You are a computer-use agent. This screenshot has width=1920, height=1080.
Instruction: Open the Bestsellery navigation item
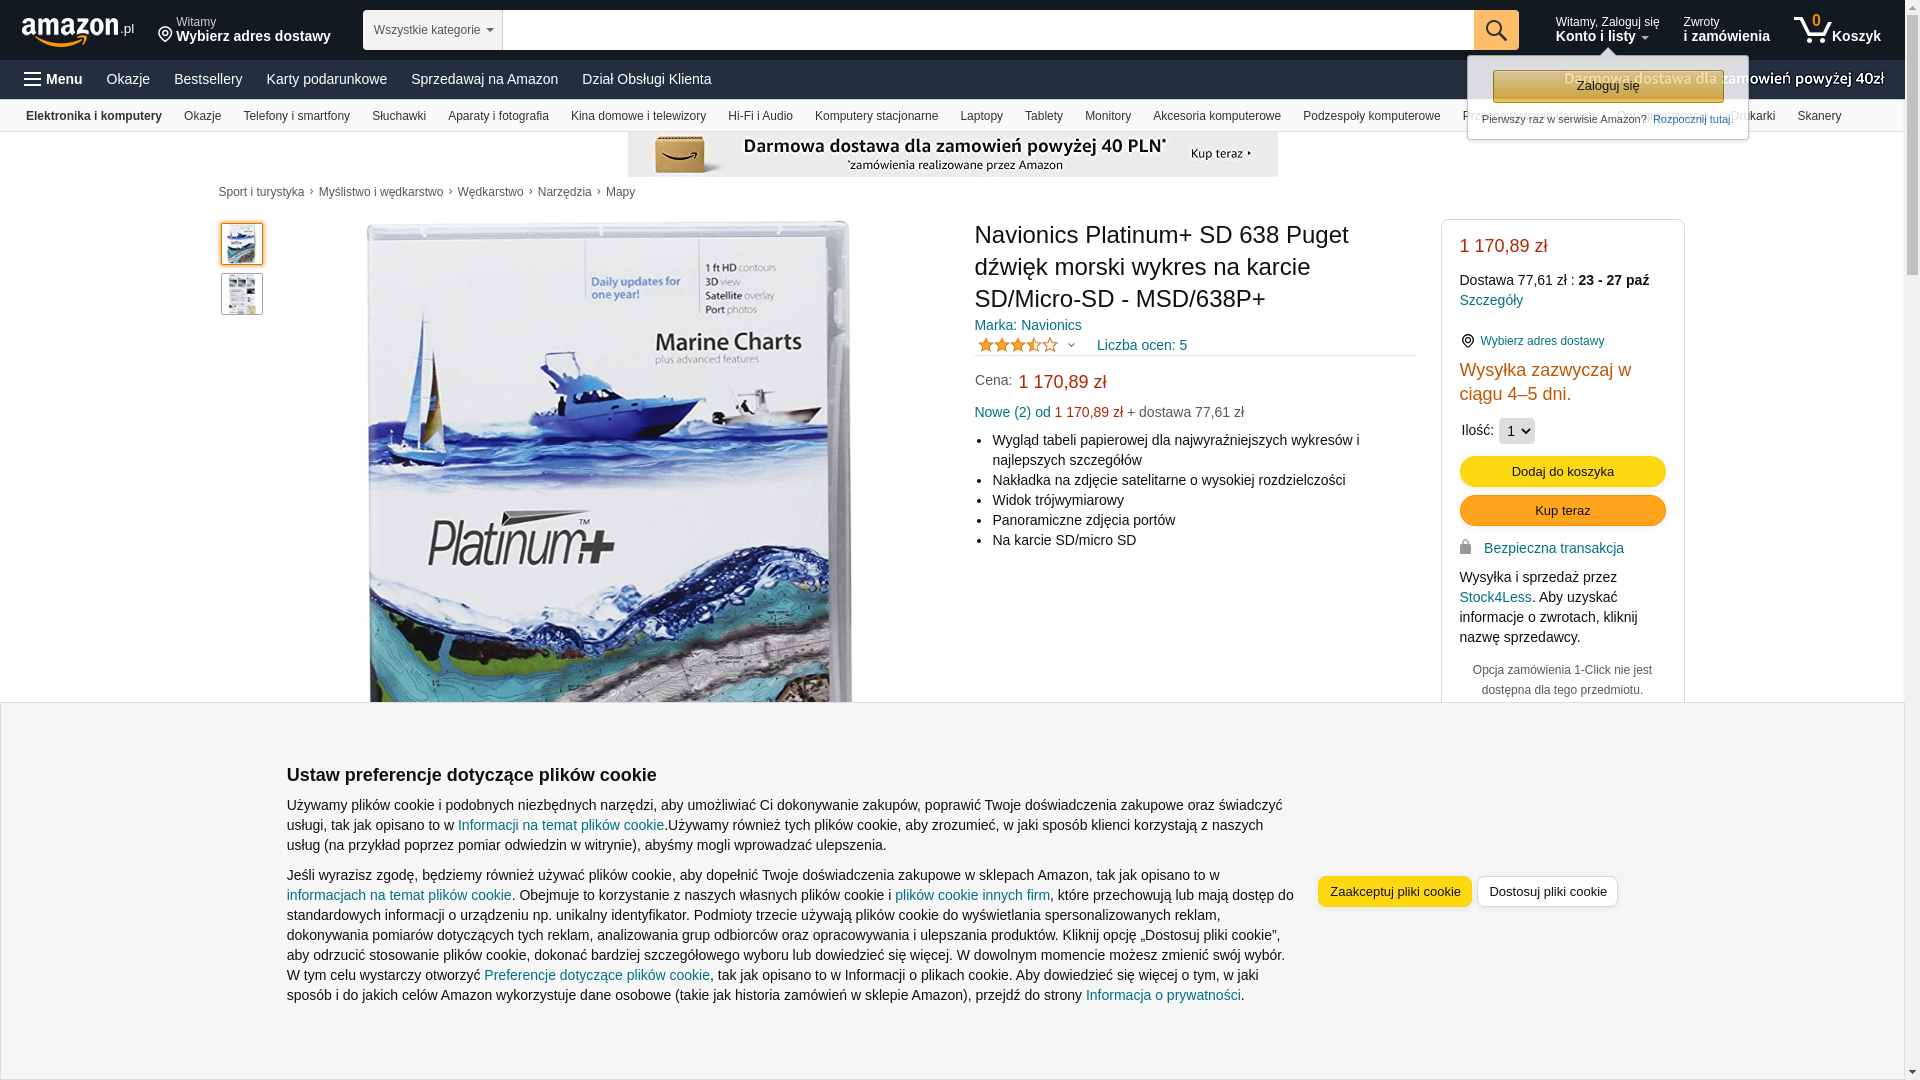click(208, 79)
